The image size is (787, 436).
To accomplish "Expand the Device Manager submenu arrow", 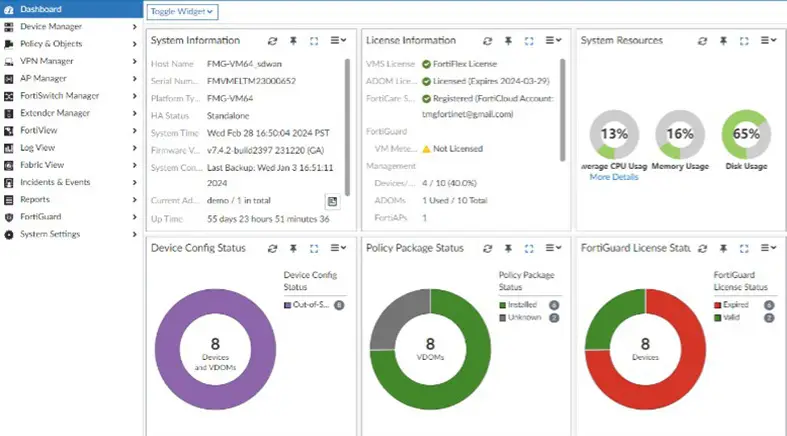I will coord(135,27).
